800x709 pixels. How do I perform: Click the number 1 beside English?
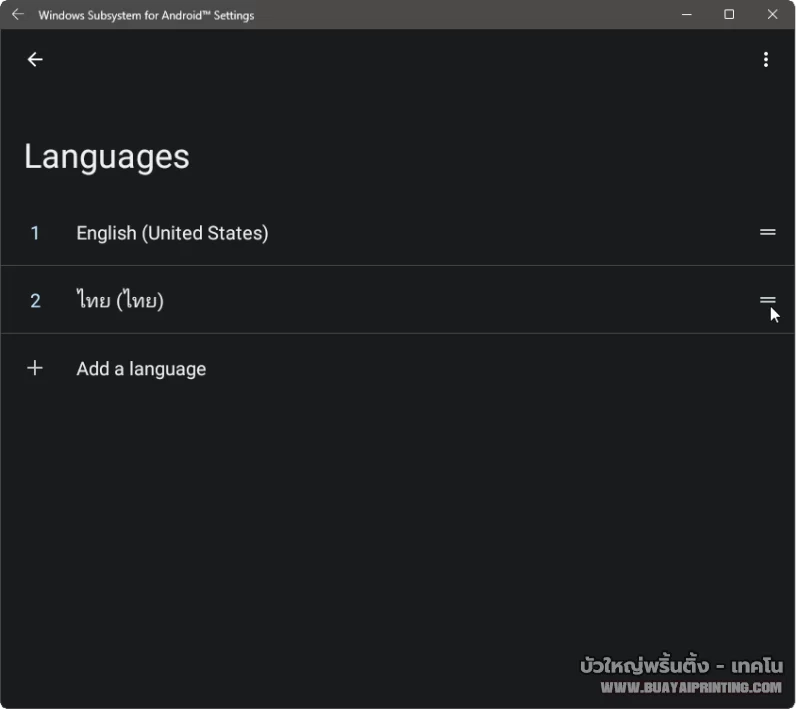[x=35, y=233]
